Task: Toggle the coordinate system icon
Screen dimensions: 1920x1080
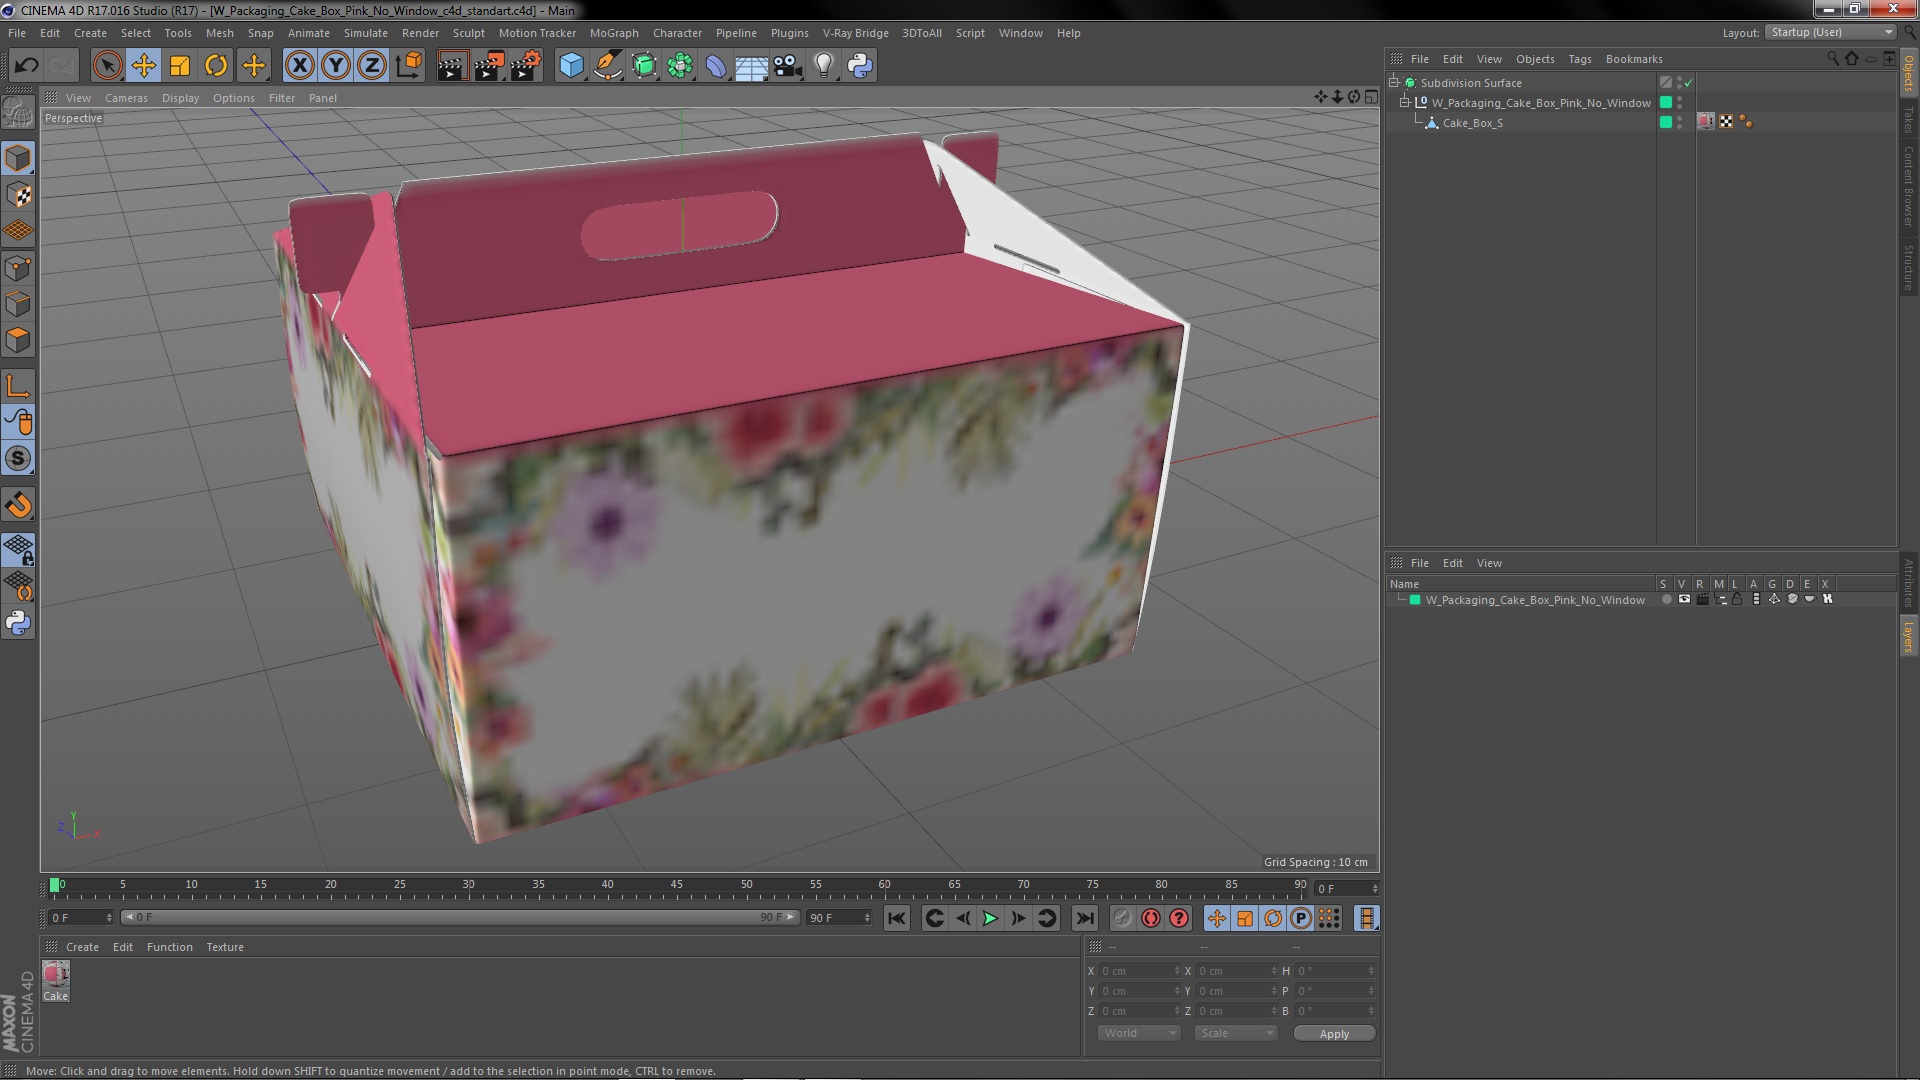Action: (x=408, y=66)
